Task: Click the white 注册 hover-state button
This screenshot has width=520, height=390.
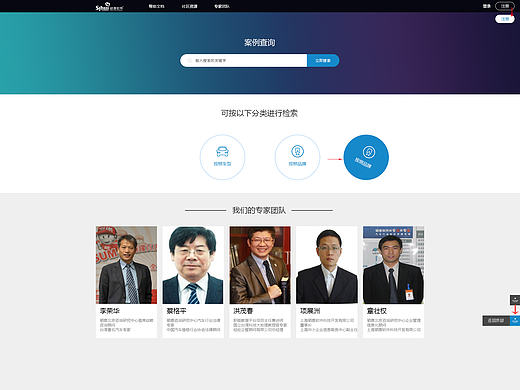Action: click(x=505, y=19)
